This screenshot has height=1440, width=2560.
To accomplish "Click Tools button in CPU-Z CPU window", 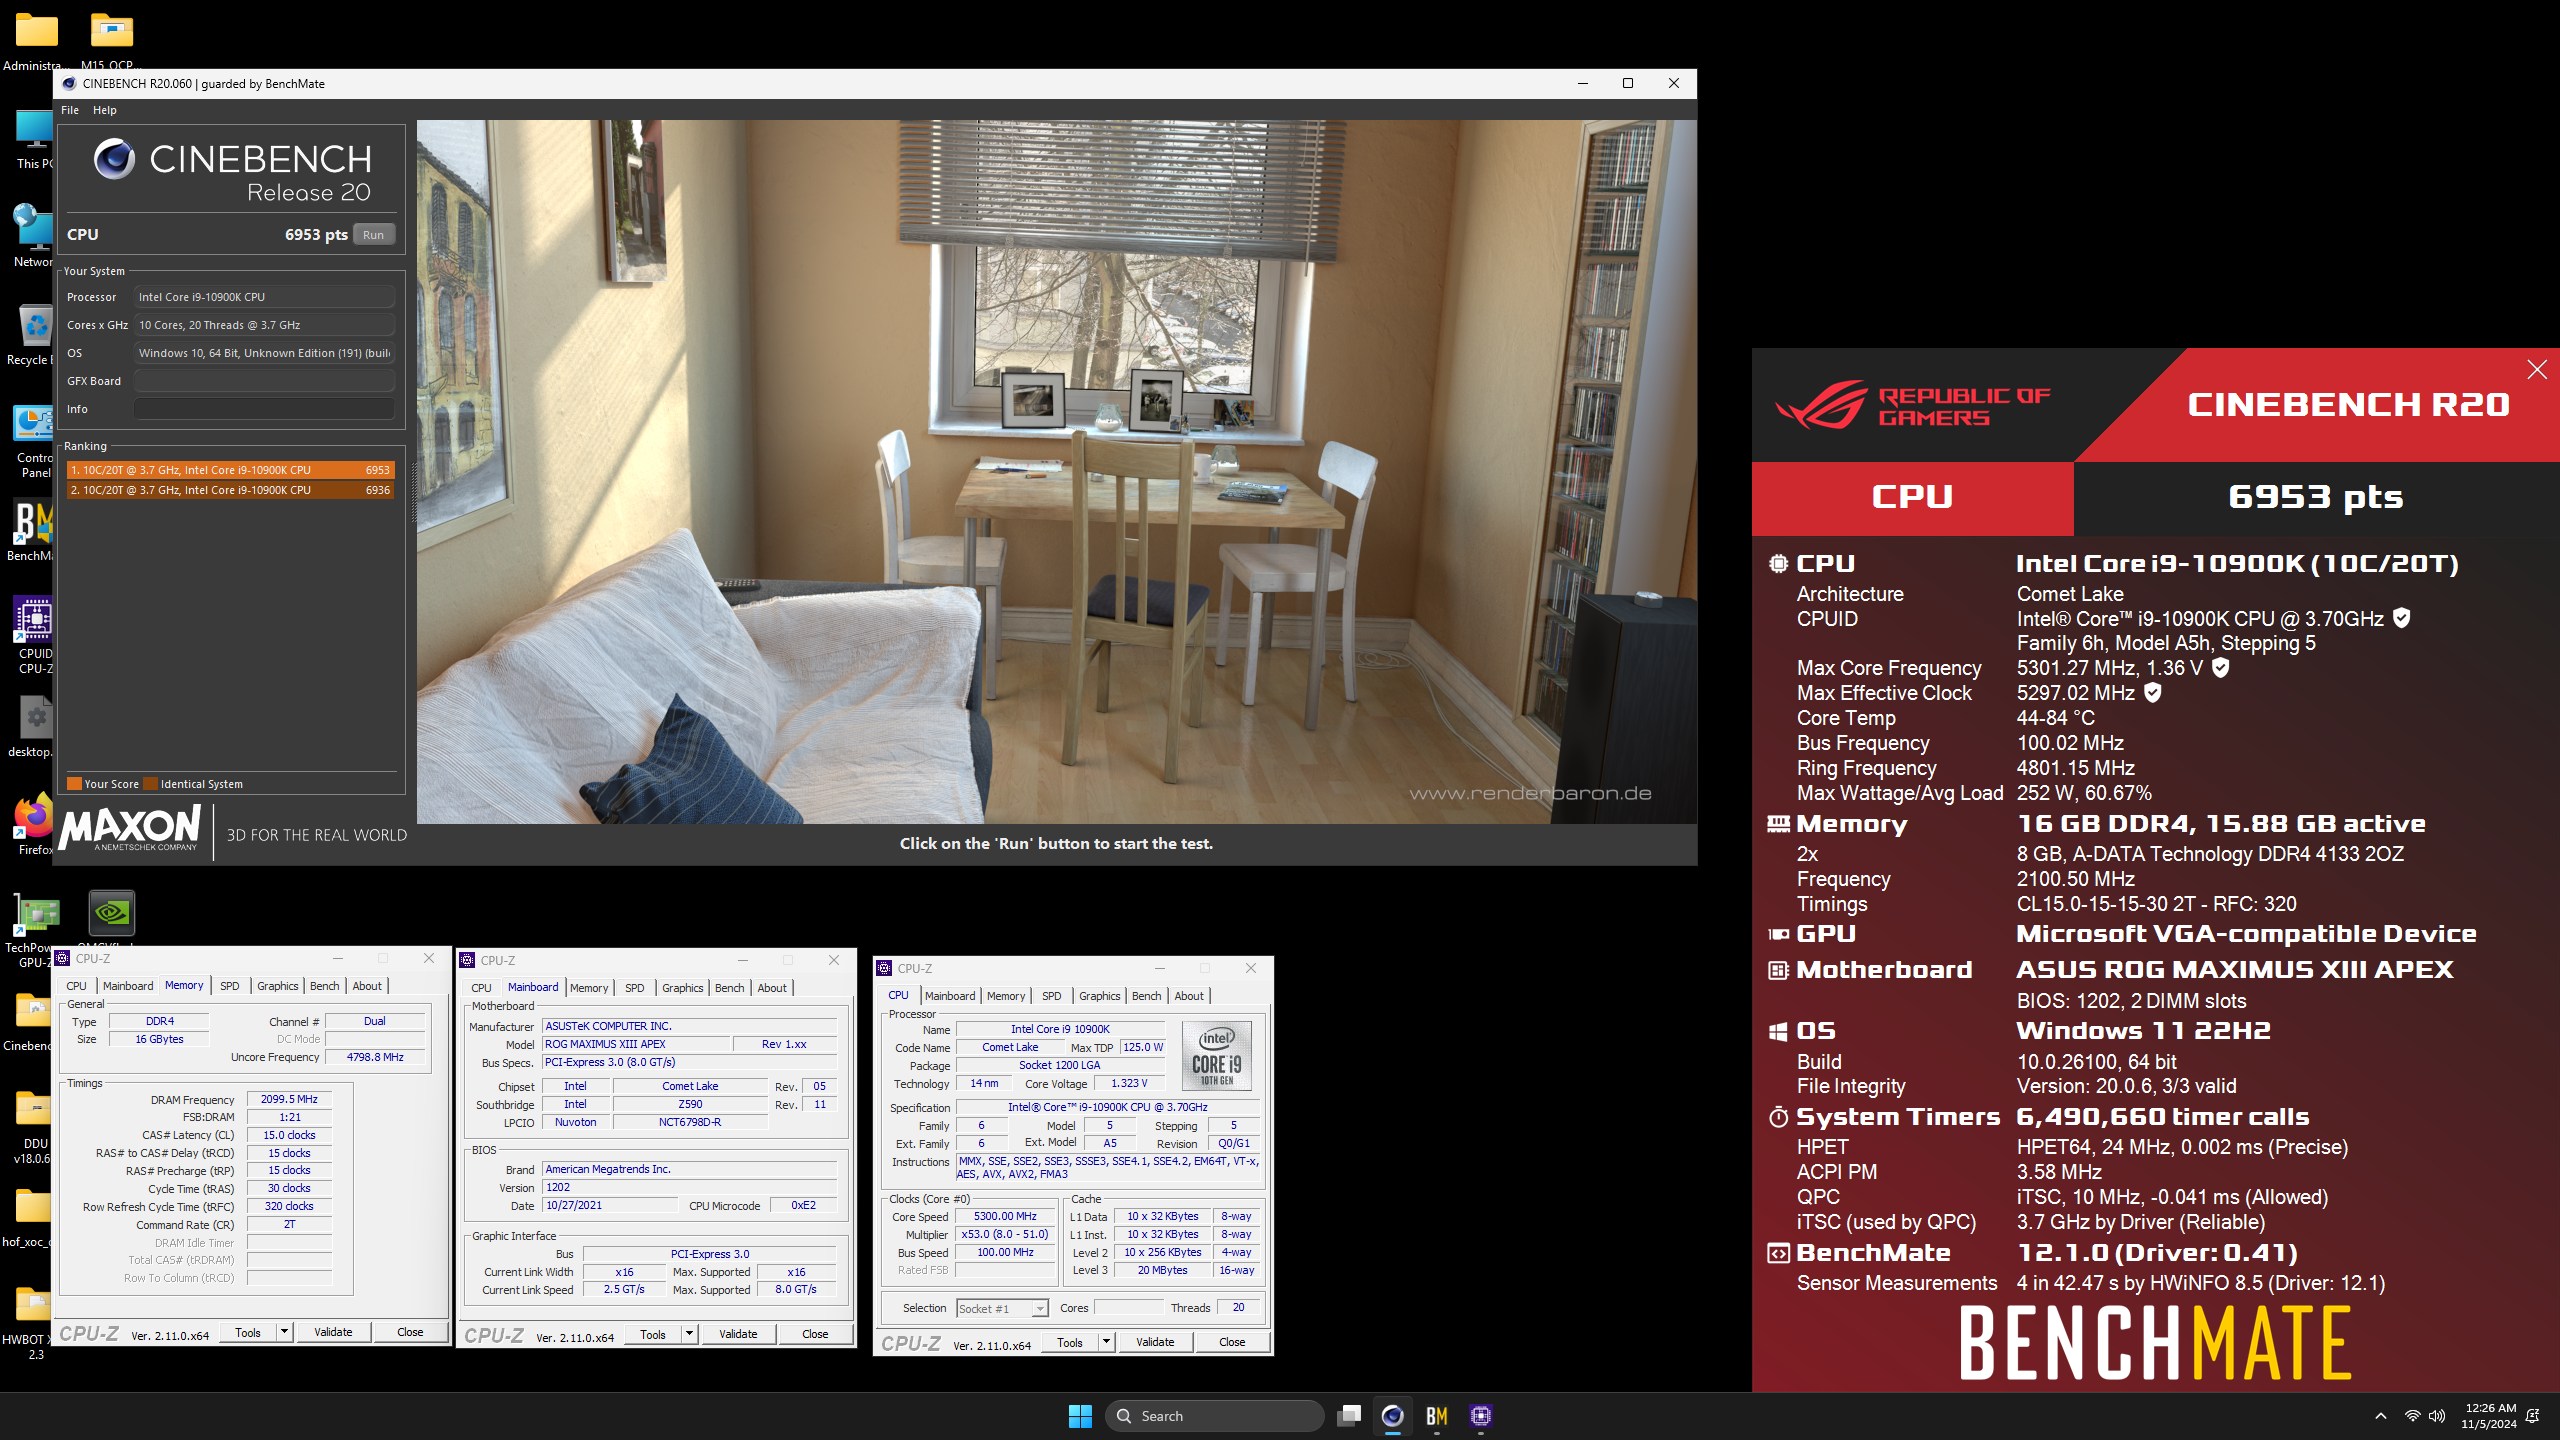I will tap(1070, 1342).
